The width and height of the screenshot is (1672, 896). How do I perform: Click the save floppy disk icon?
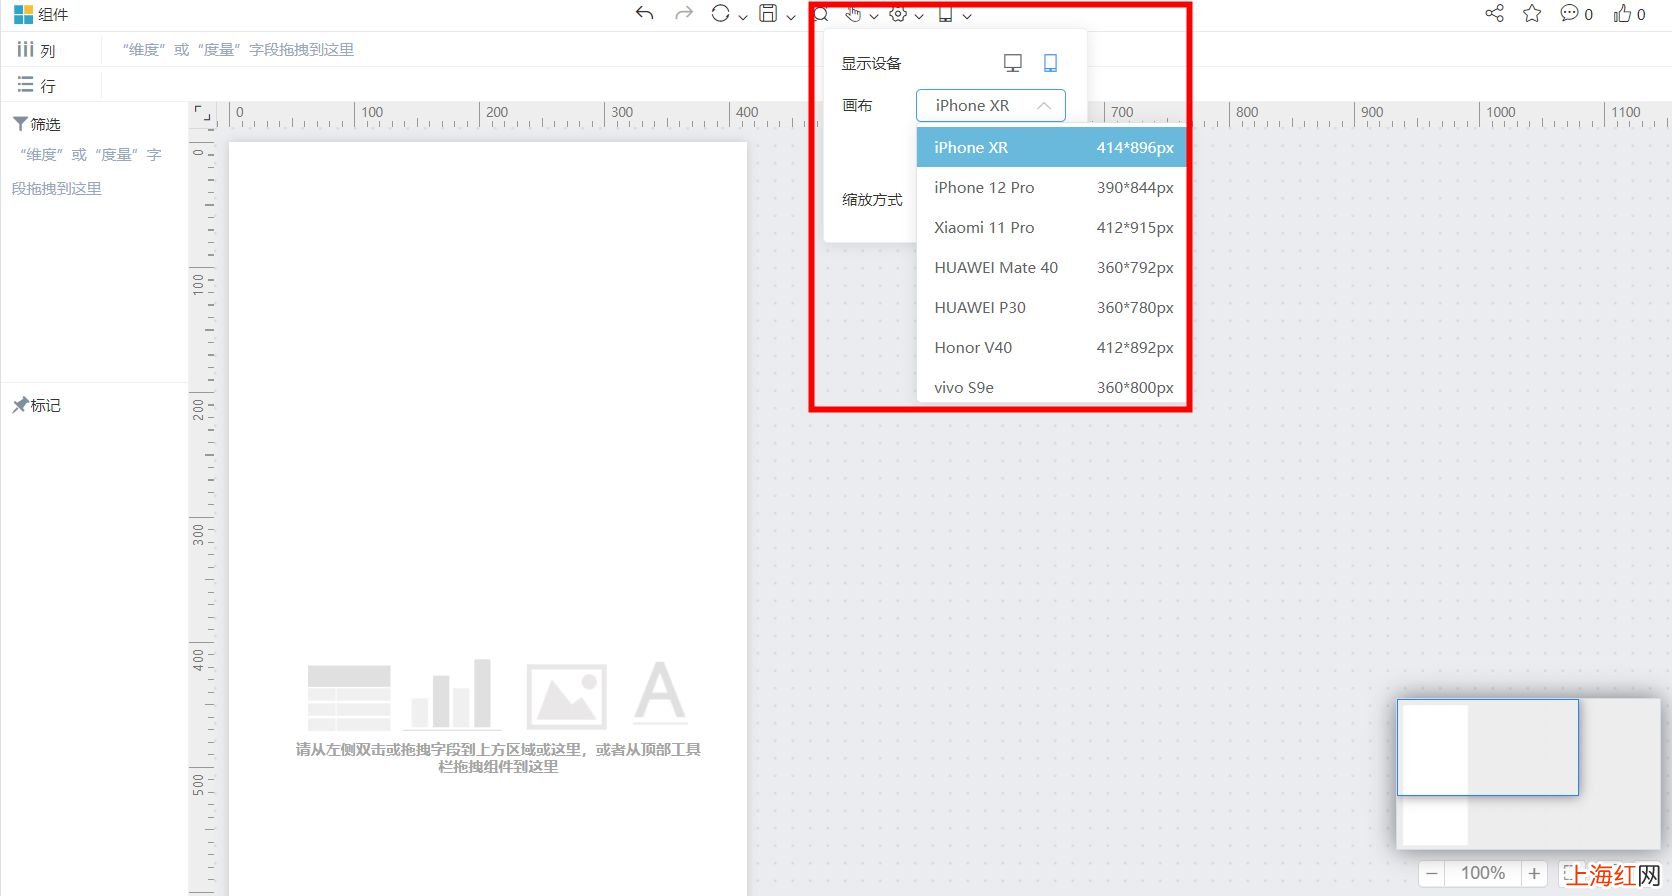768,14
